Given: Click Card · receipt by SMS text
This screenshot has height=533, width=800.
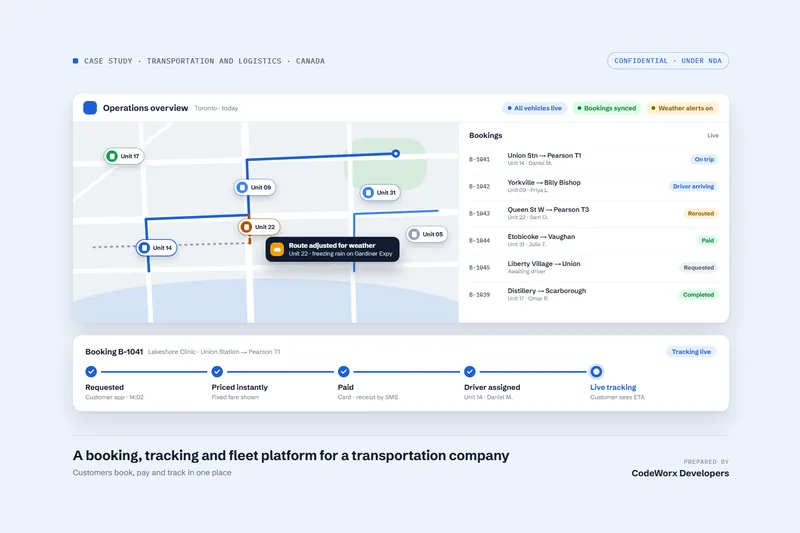Looking at the screenshot, I should [368, 397].
